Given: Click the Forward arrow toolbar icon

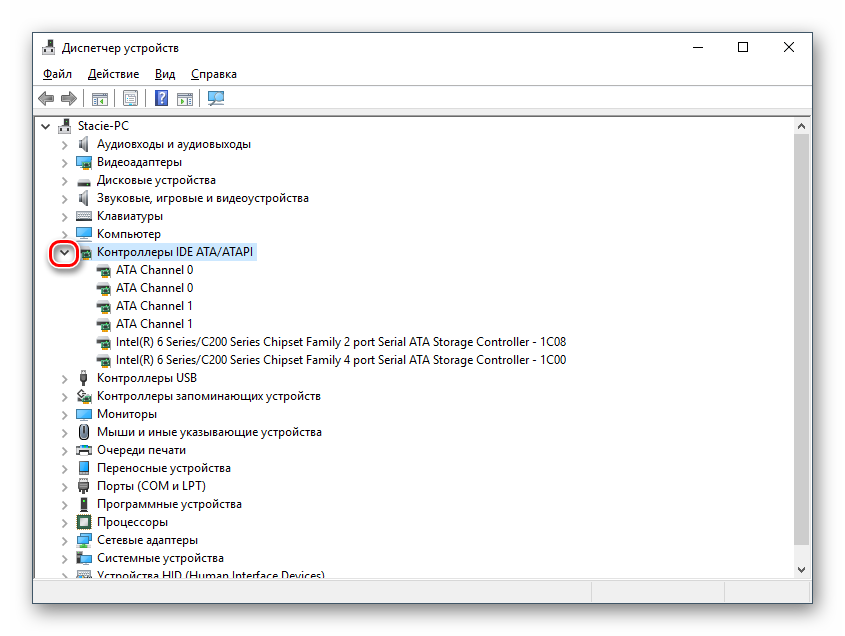Looking at the screenshot, I should [x=69, y=99].
